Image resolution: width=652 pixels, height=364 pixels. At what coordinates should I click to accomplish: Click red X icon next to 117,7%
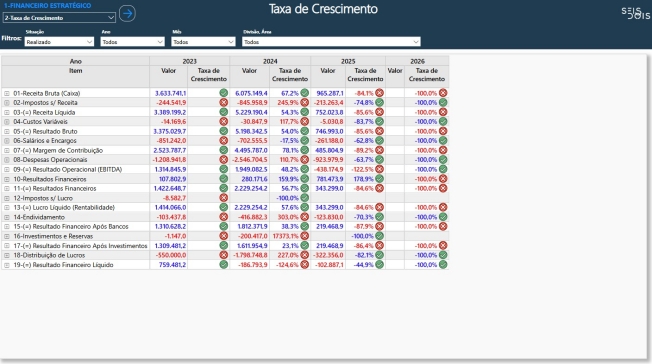point(305,121)
